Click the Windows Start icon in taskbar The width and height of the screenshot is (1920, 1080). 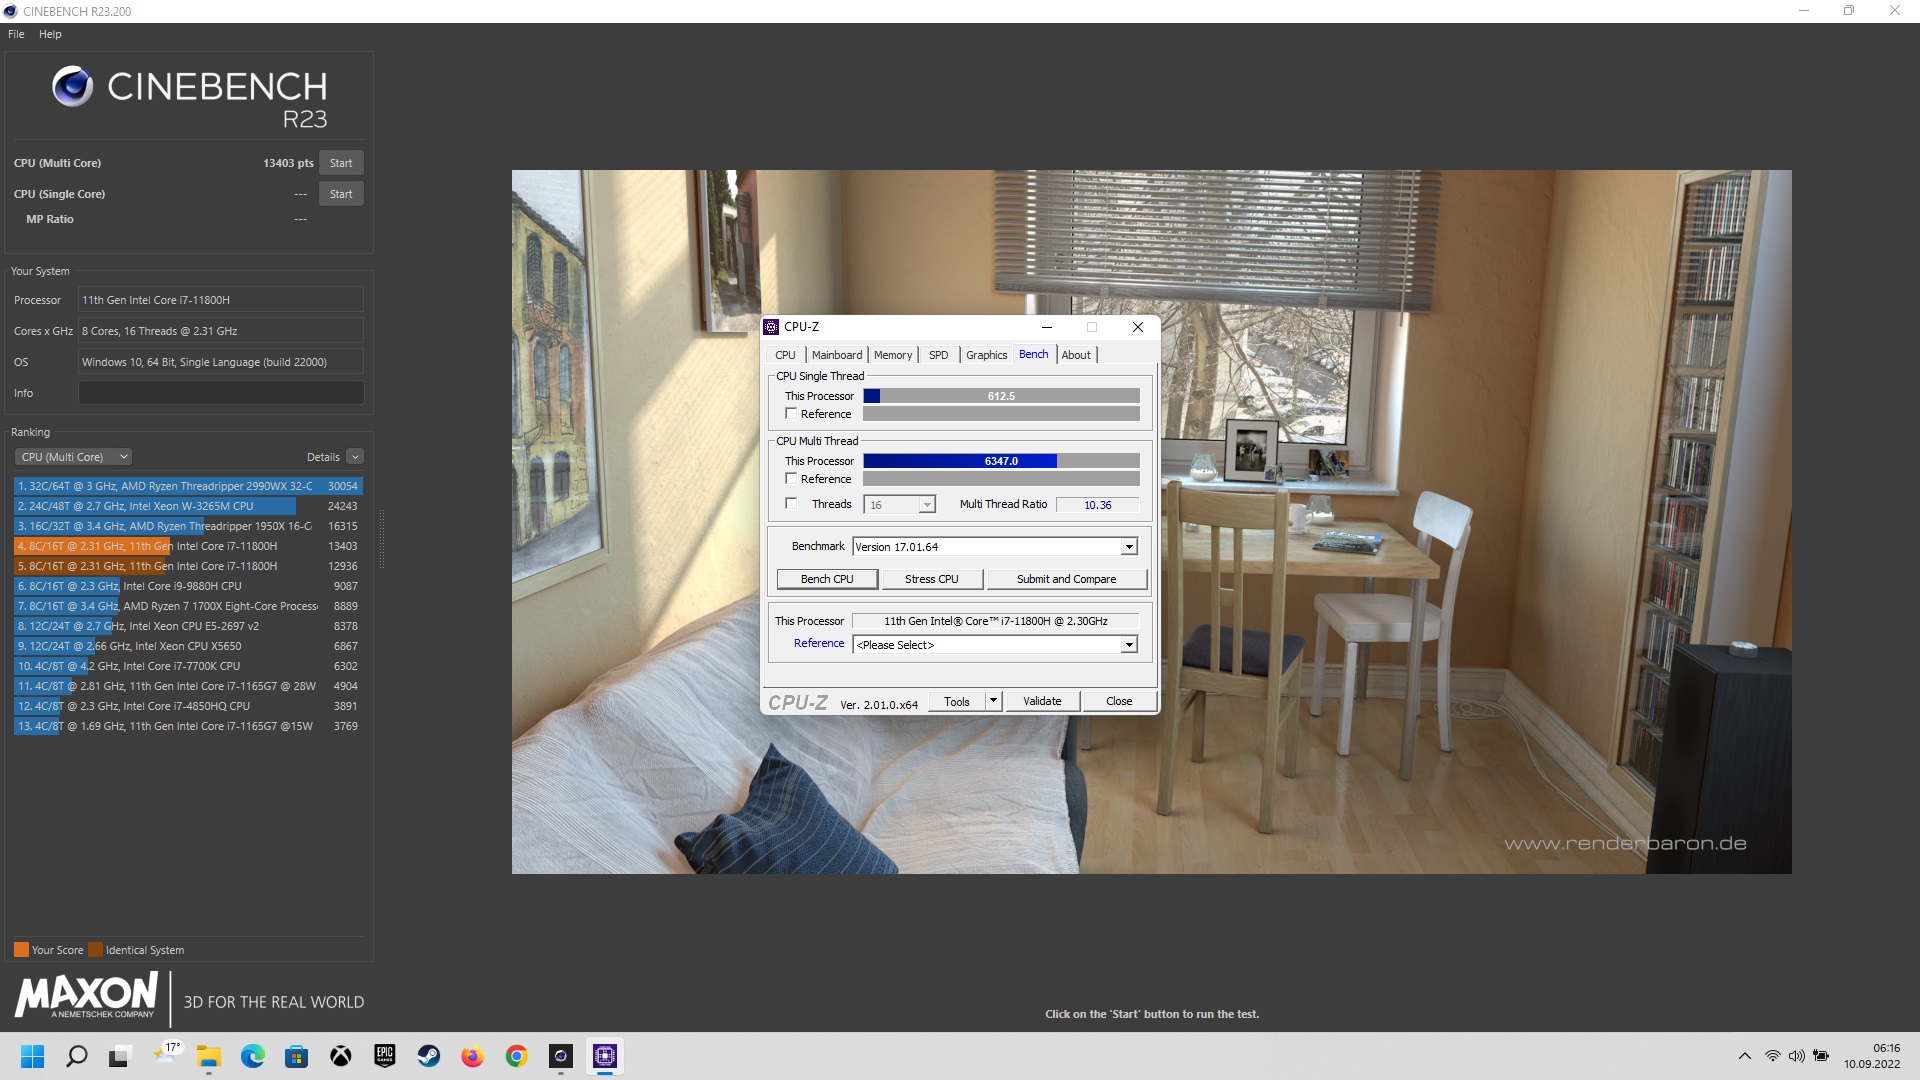point(32,1056)
